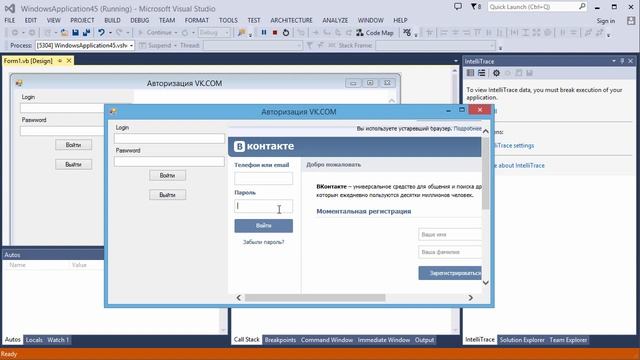The width and height of the screenshot is (640, 360).
Task: Open the IntelliTrace window position dropdown
Action: [613, 61]
